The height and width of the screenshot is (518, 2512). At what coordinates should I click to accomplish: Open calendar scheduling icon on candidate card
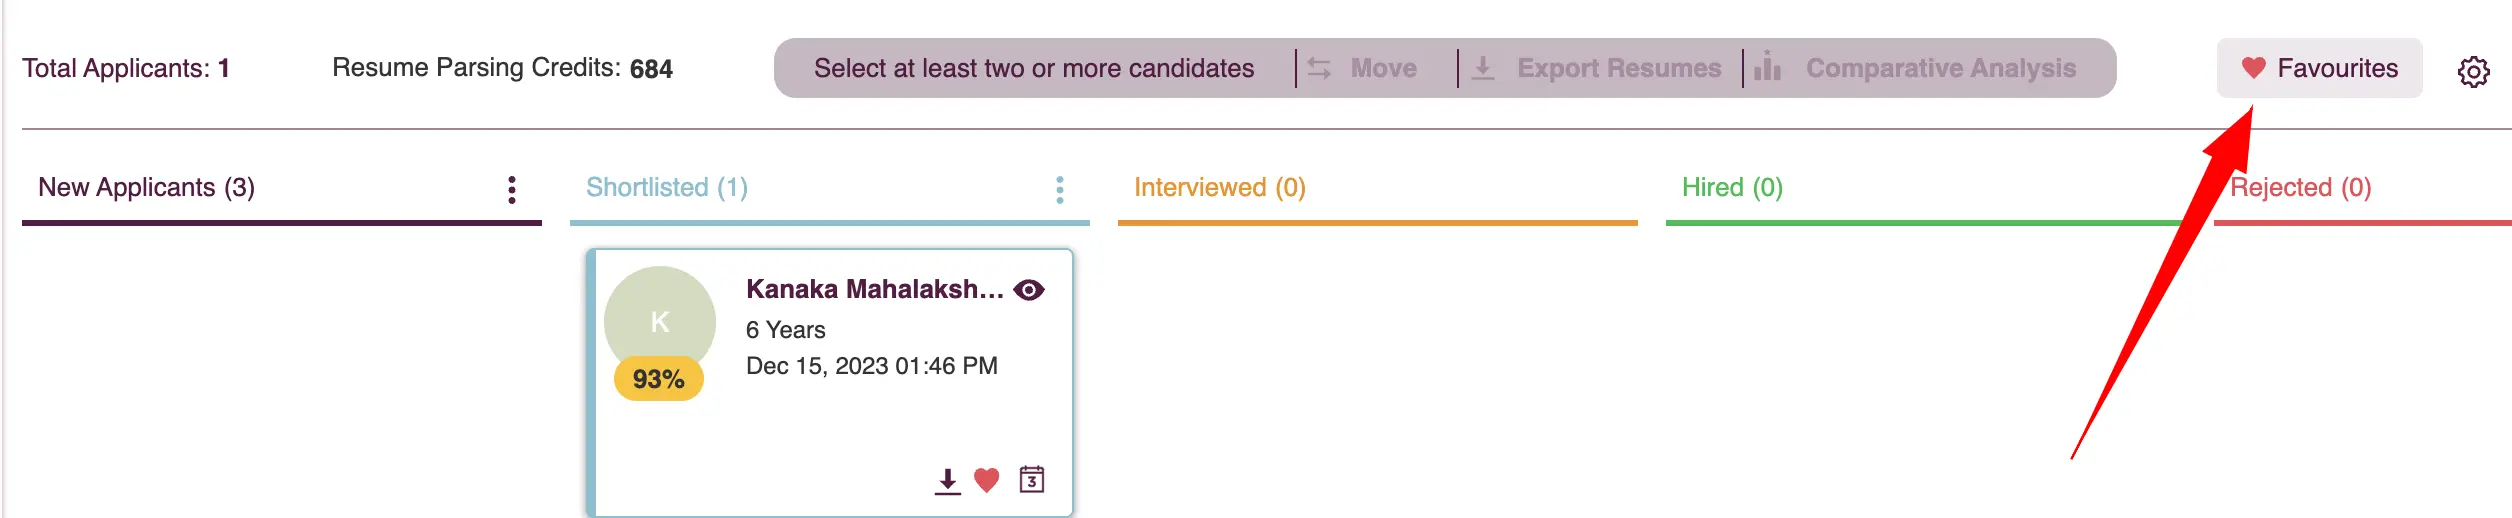(x=1032, y=480)
